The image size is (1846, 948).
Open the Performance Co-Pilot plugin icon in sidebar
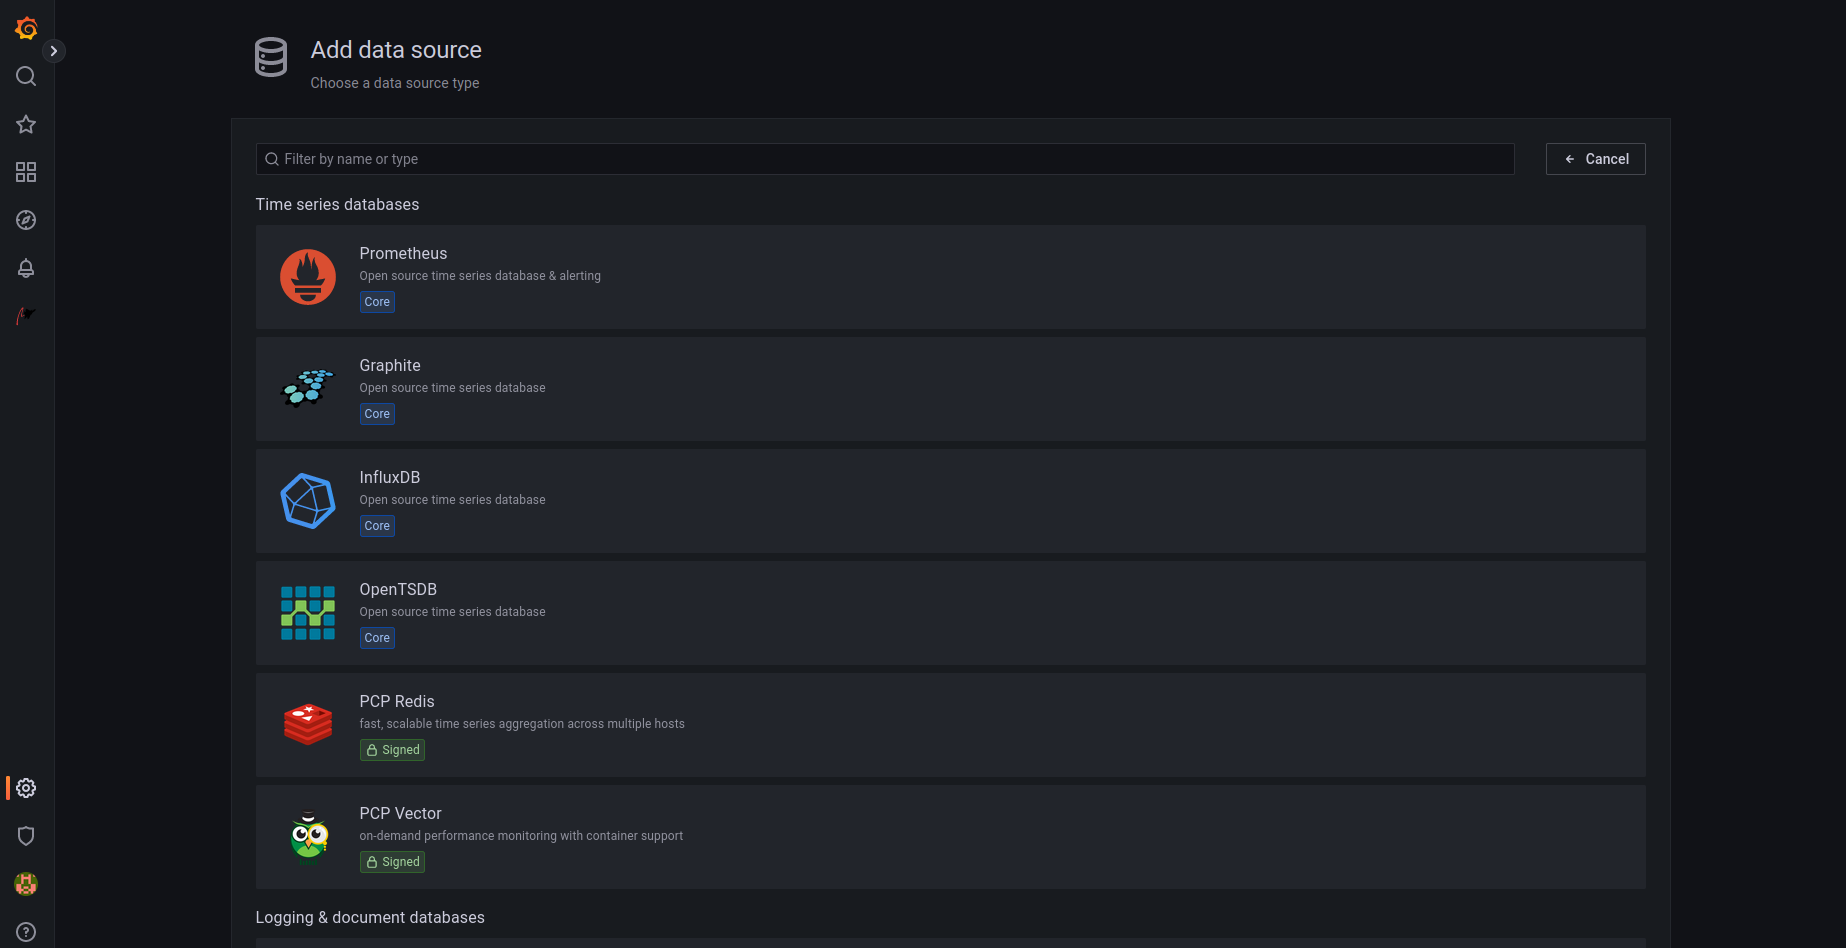(x=26, y=316)
